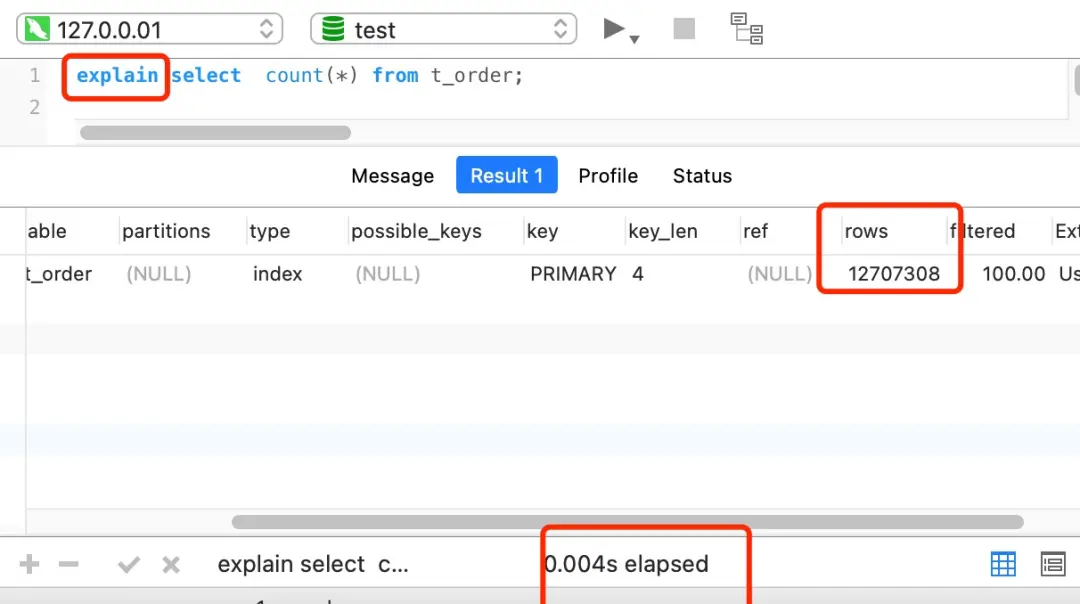Open the Profile tab
Image resolution: width=1080 pixels, height=604 pixels.
point(608,175)
